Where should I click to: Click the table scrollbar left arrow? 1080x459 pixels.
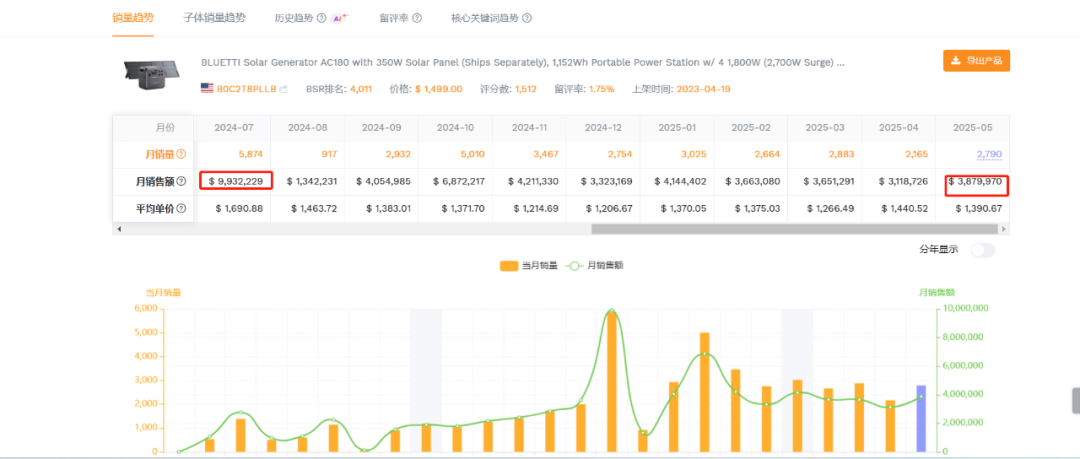coord(119,229)
